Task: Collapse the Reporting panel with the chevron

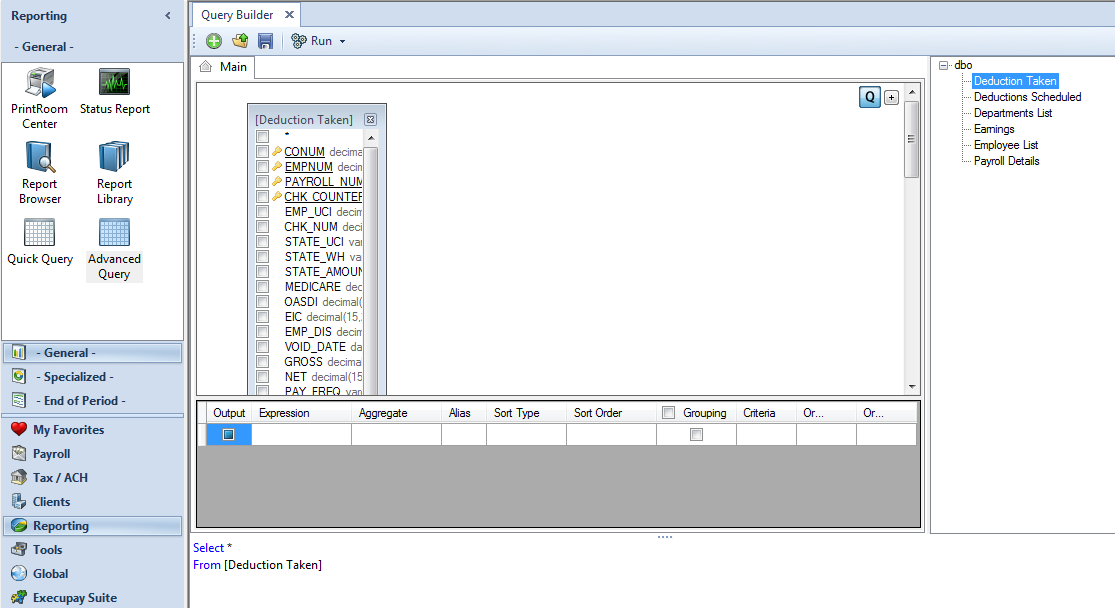Action: [167, 16]
